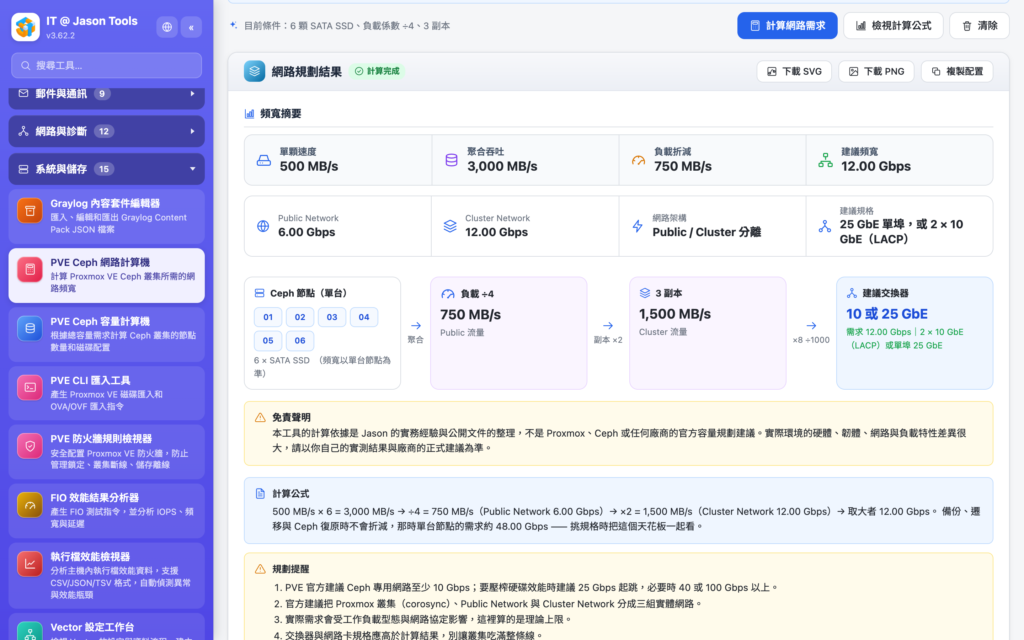Viewport: 1024px width, 640px height.
Task: Select Ceph node 01
Action: pyautogui.click(x=268, y=317)
